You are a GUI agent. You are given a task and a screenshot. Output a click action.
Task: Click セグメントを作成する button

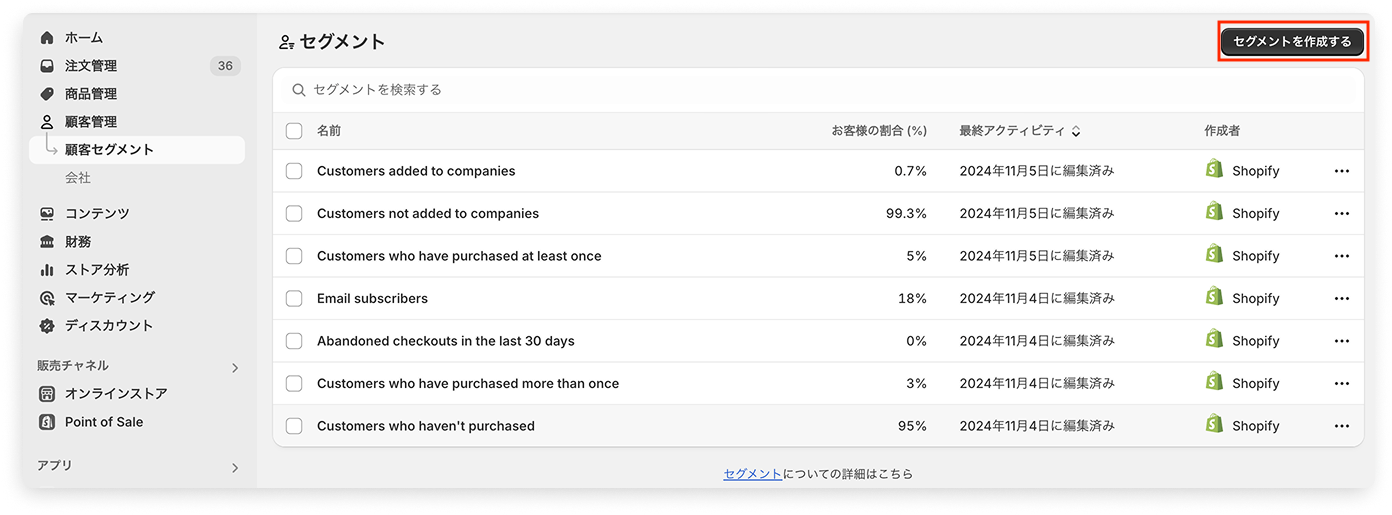tap(1292, 41)
